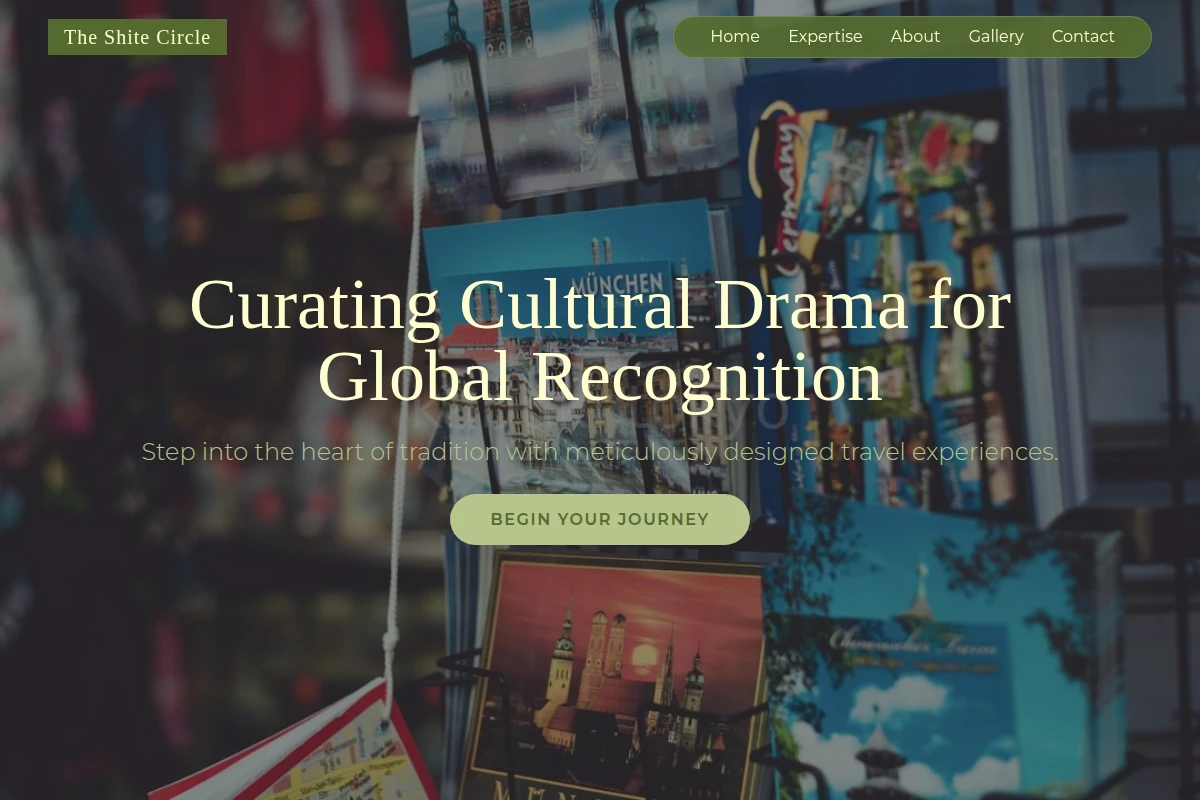The height and width of the screenshot is (800, 1200).
Task: Click The Shite Circle logo
Action: click(137, 37)
